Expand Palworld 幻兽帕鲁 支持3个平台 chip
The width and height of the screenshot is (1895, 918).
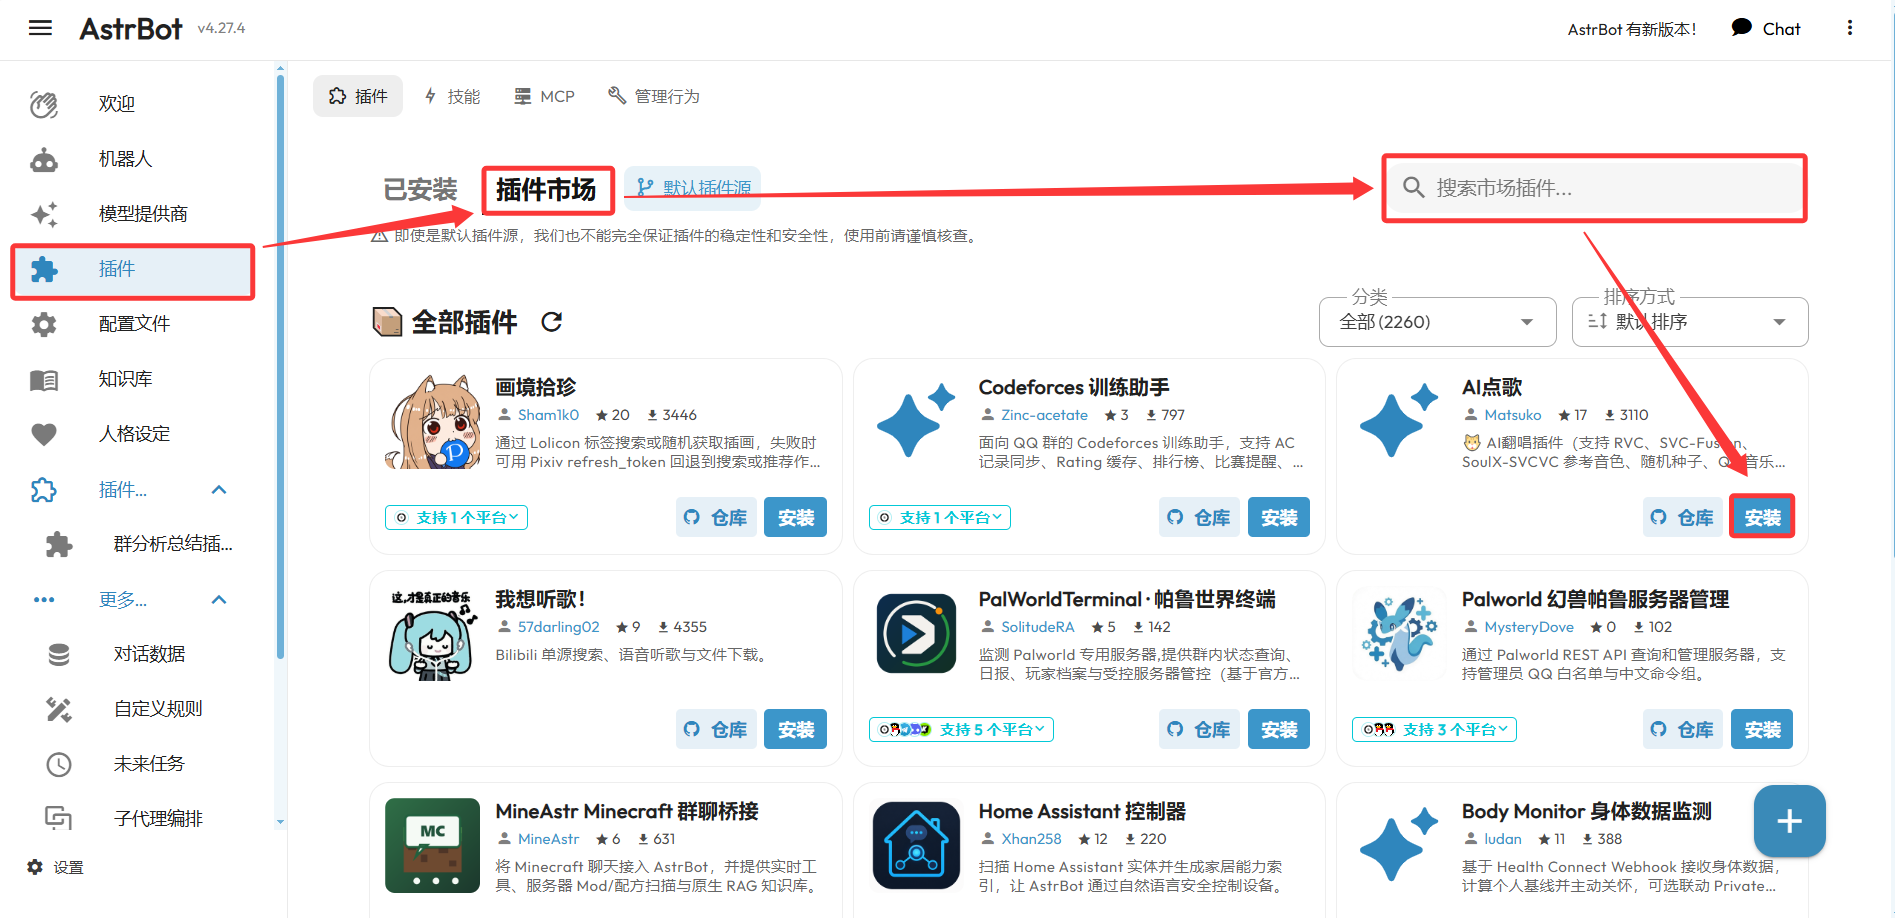(x=1434, y=729)
